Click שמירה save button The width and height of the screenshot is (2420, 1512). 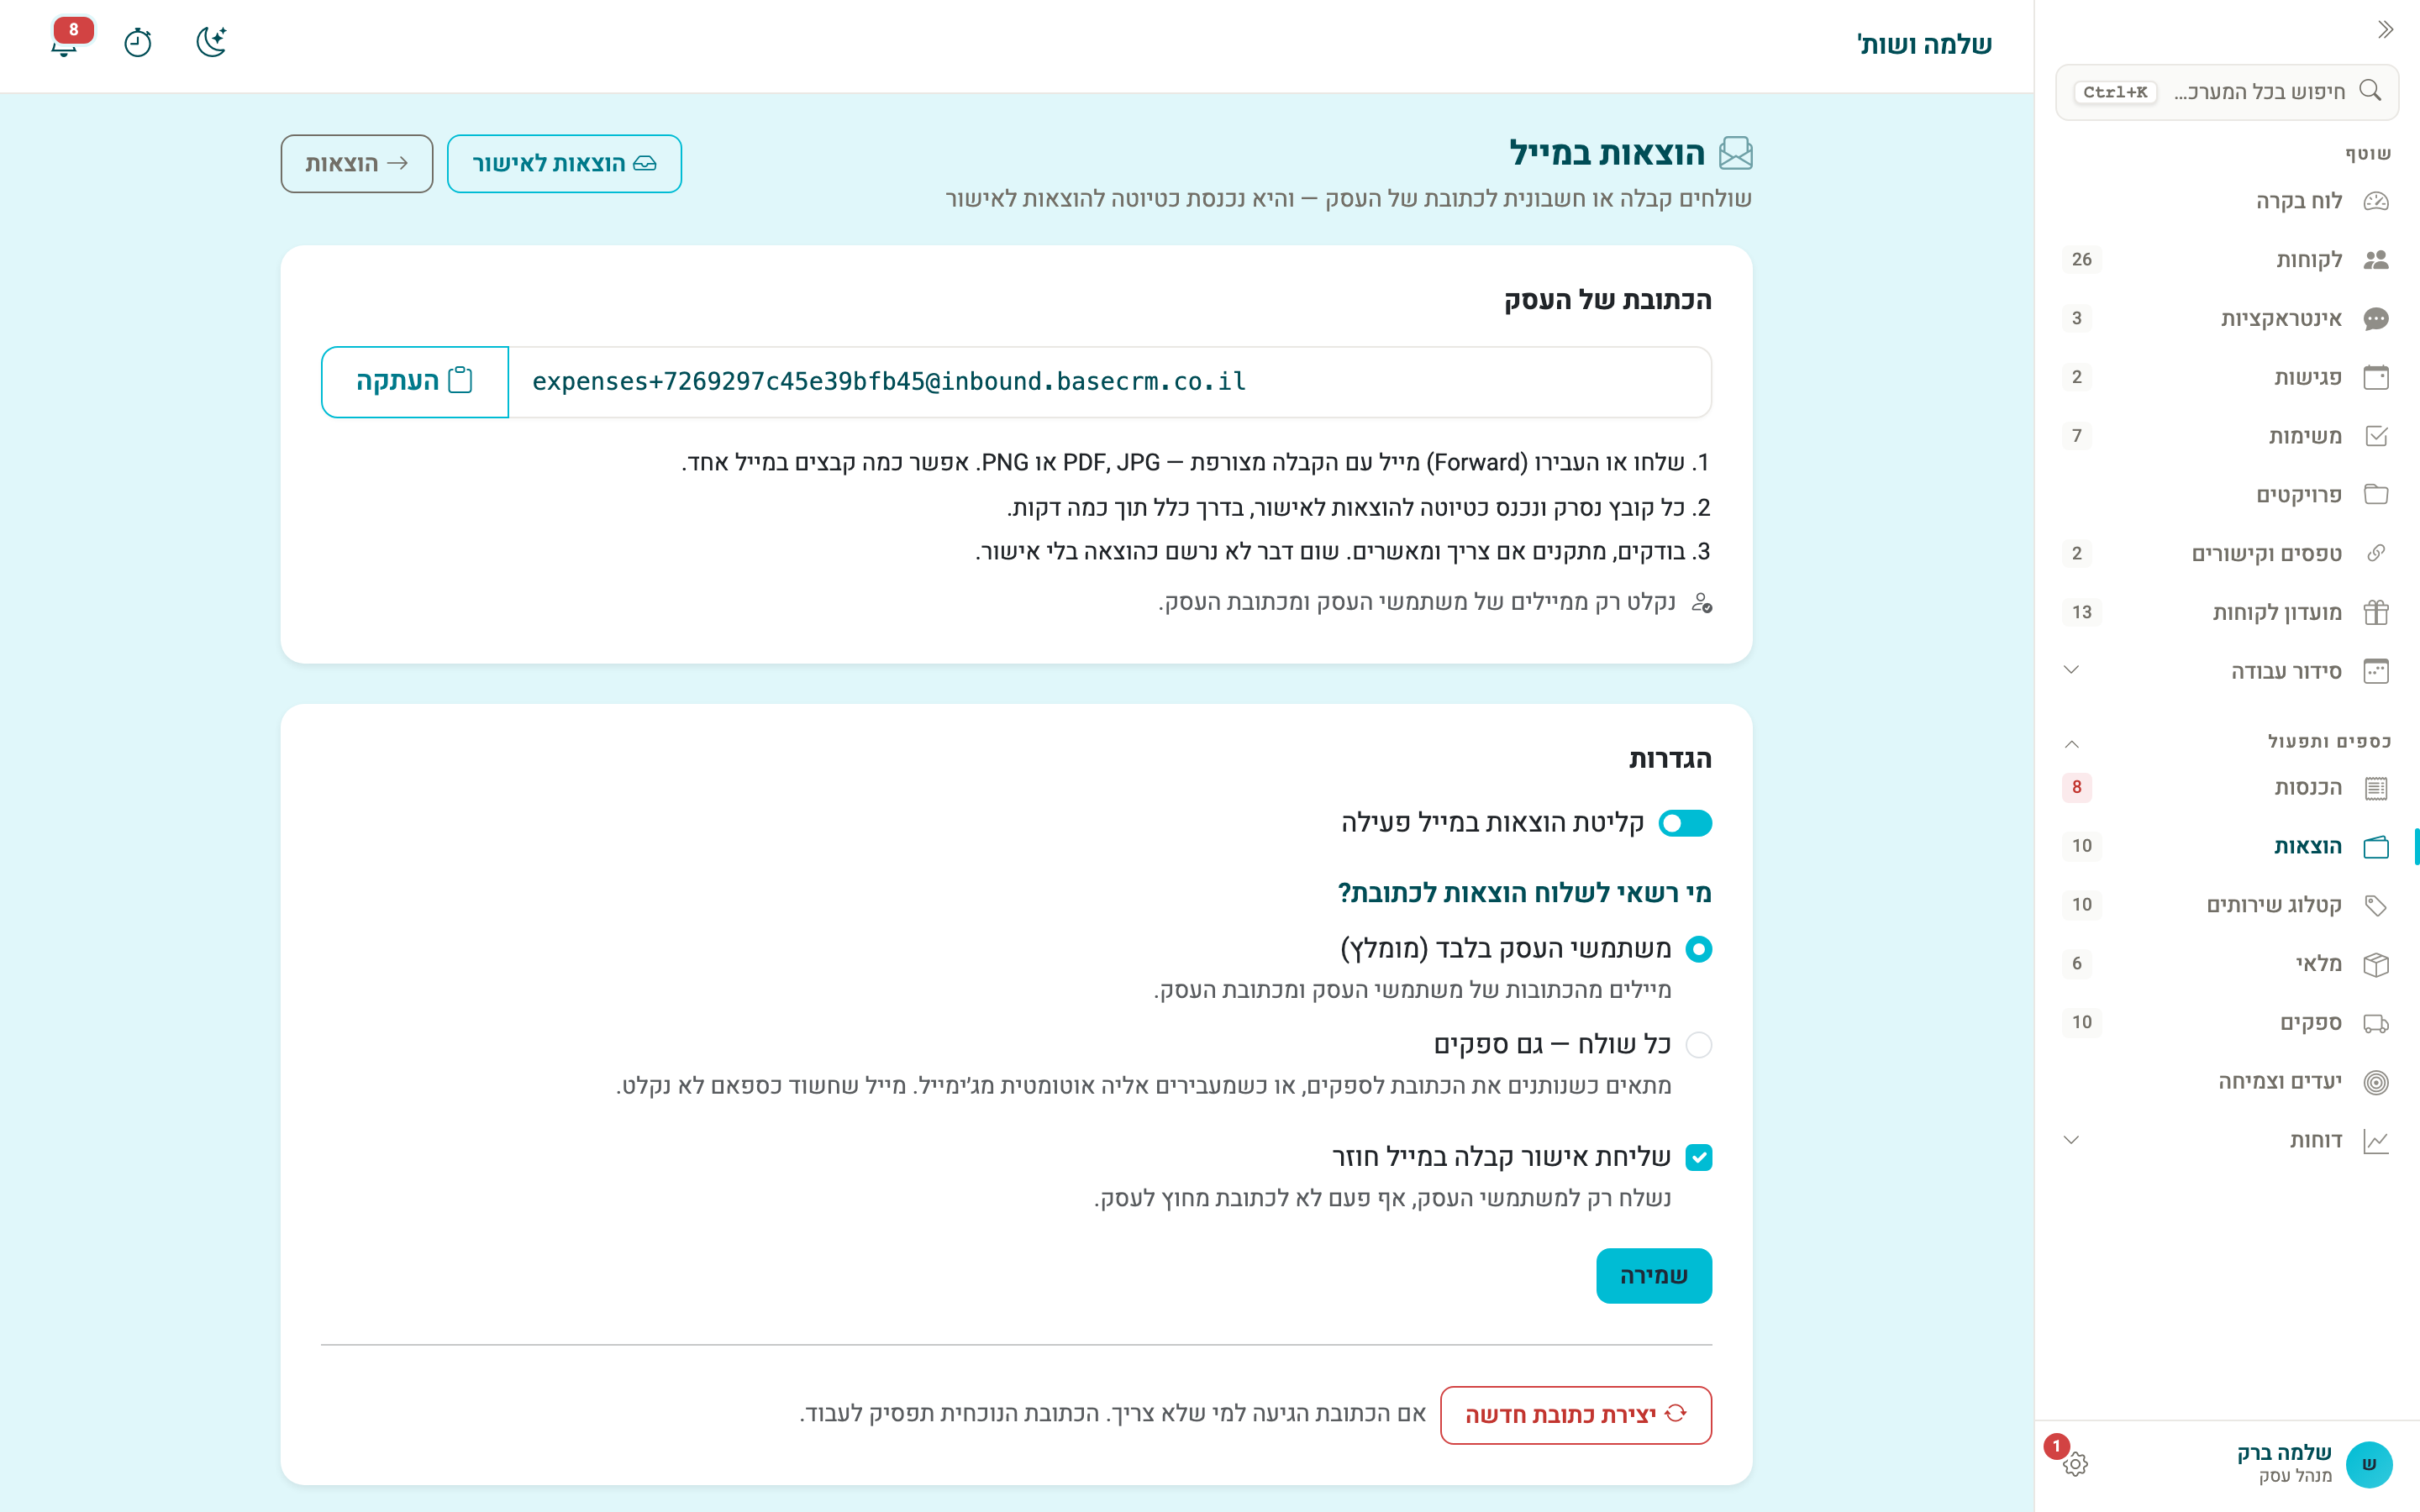(1654, 1276)
